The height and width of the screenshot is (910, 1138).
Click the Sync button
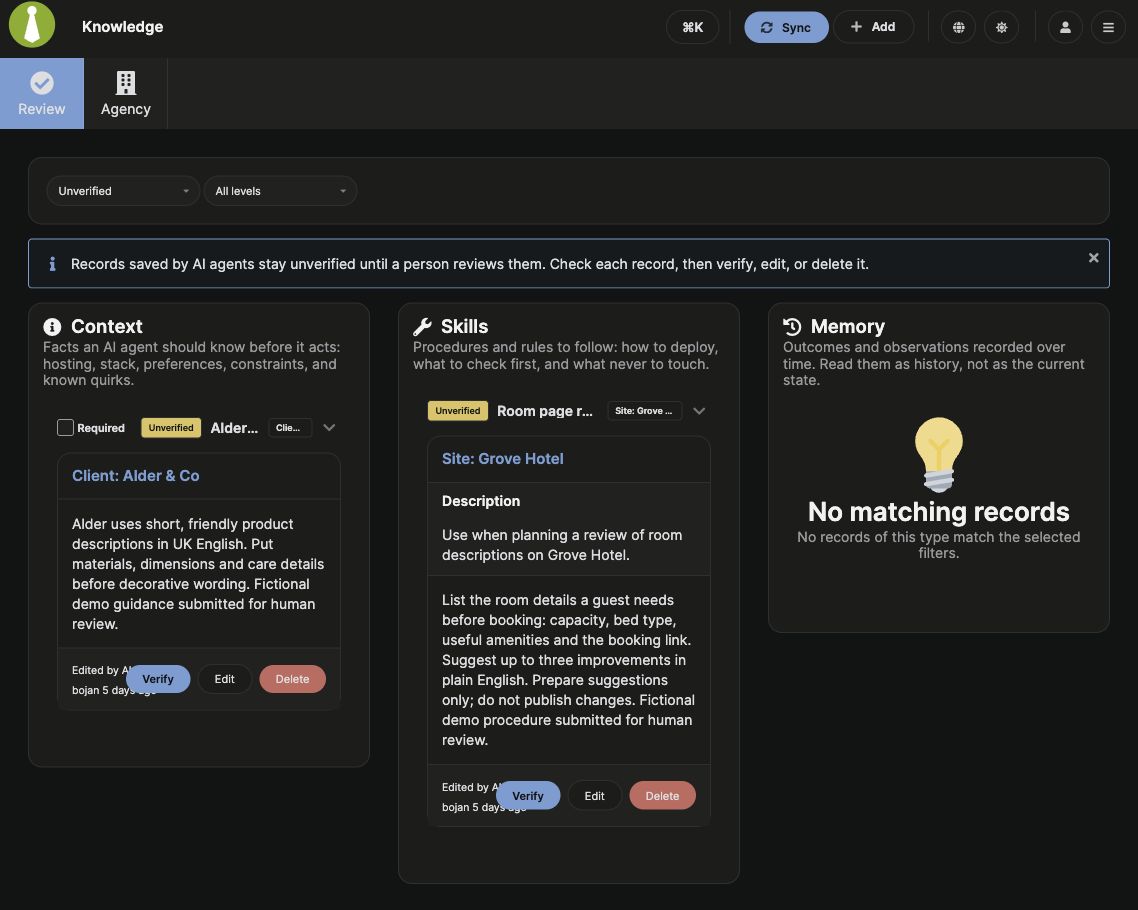[786, 27]
